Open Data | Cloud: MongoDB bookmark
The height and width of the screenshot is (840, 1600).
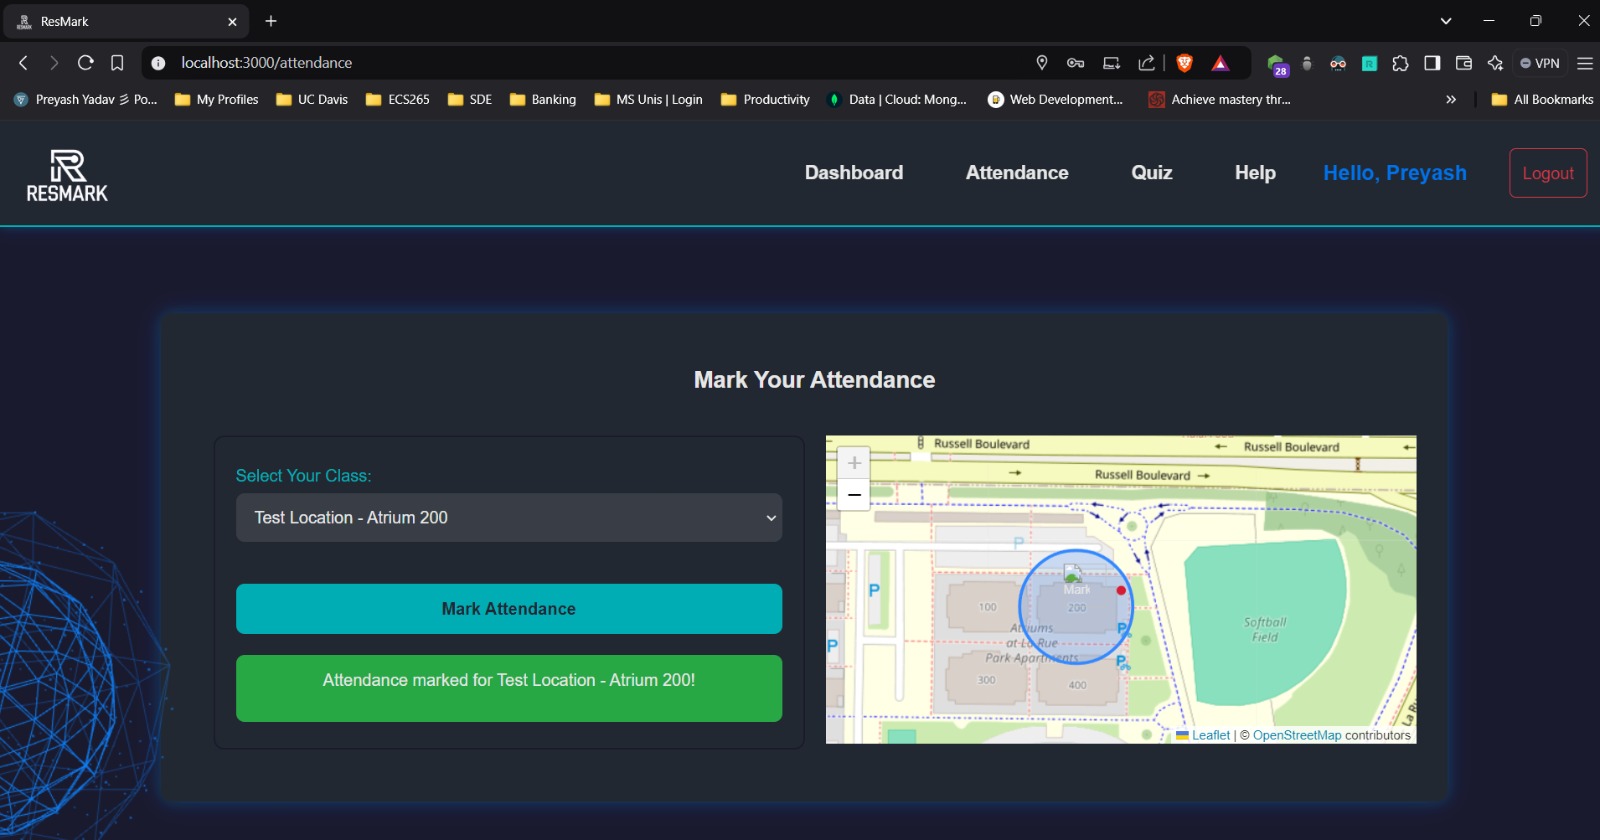click(897, 99)
